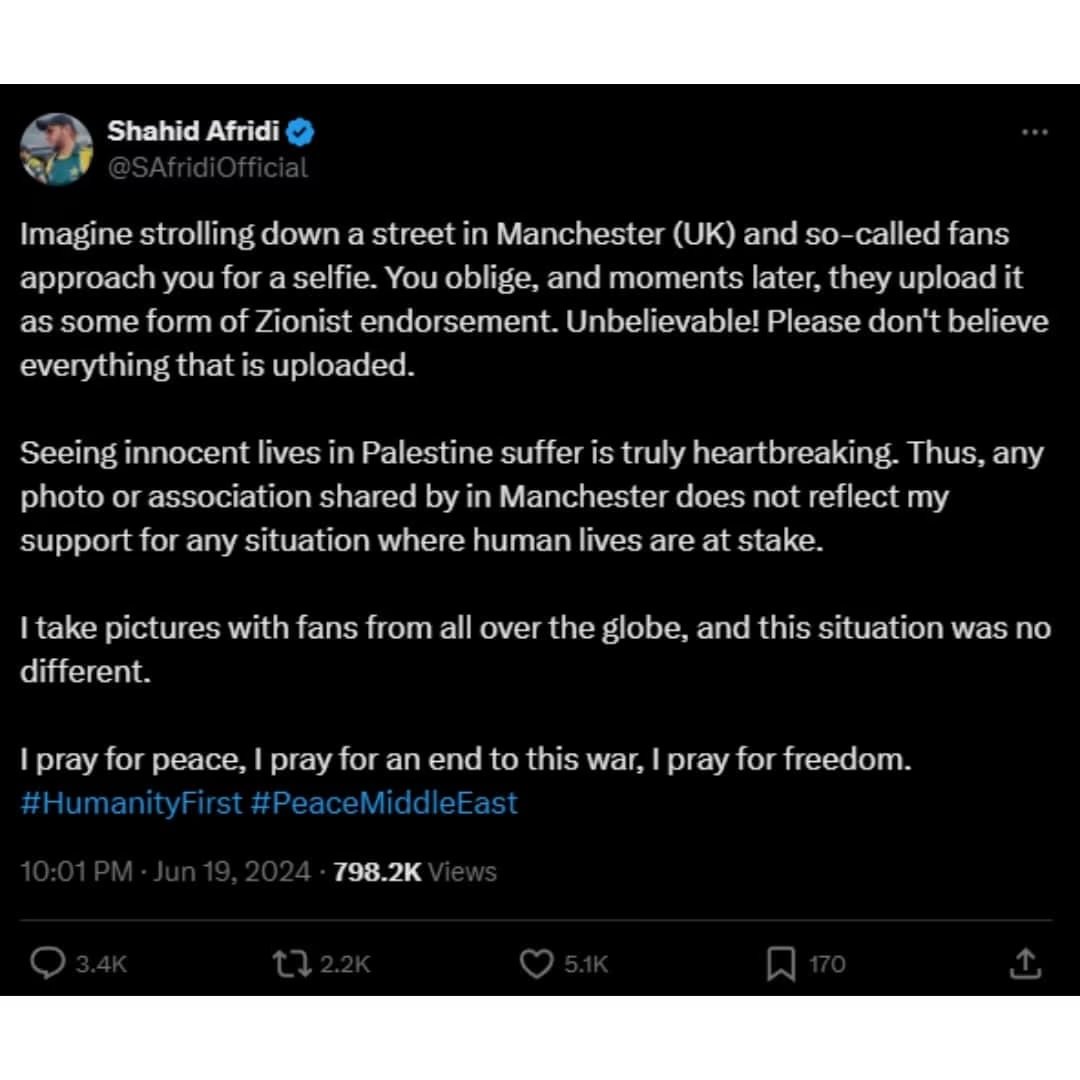Viewport: 1080px width, 1080px height.
Task: Click the share upload arrow icon
Action: pyautogui.click(x=1026, y=963)
